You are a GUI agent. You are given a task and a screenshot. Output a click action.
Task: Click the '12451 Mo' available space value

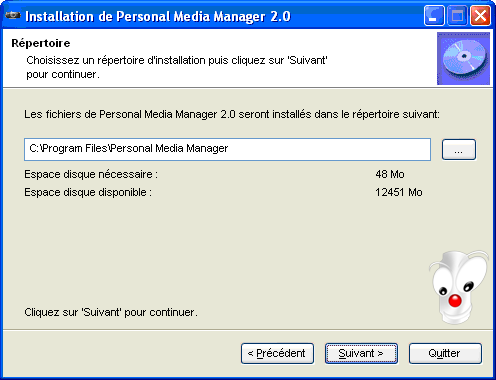point(399,192)
